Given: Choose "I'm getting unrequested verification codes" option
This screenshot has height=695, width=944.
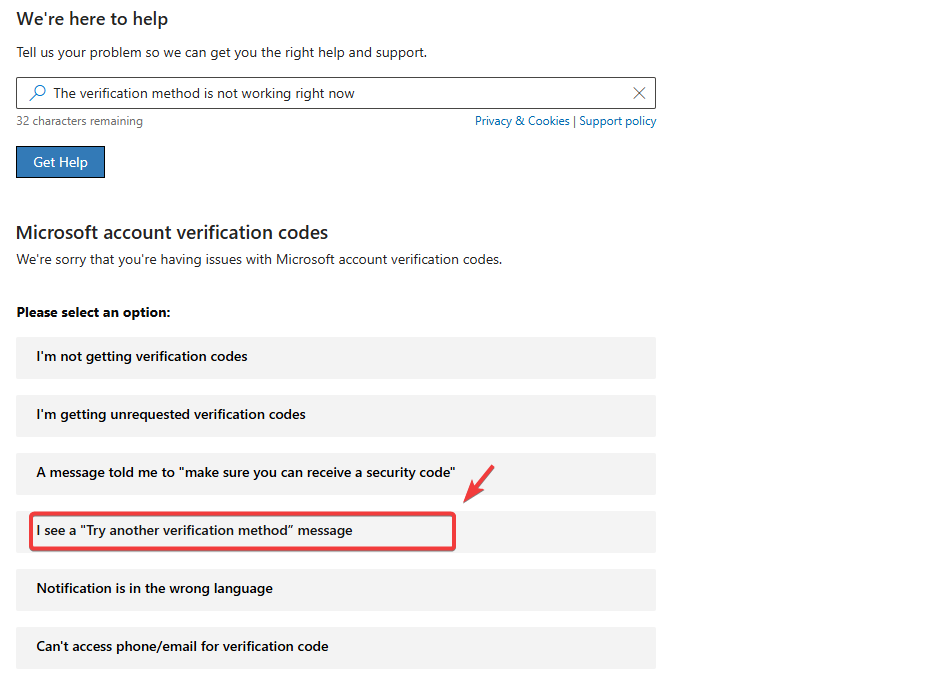Looking at the screenshot, I should (336, 415).
